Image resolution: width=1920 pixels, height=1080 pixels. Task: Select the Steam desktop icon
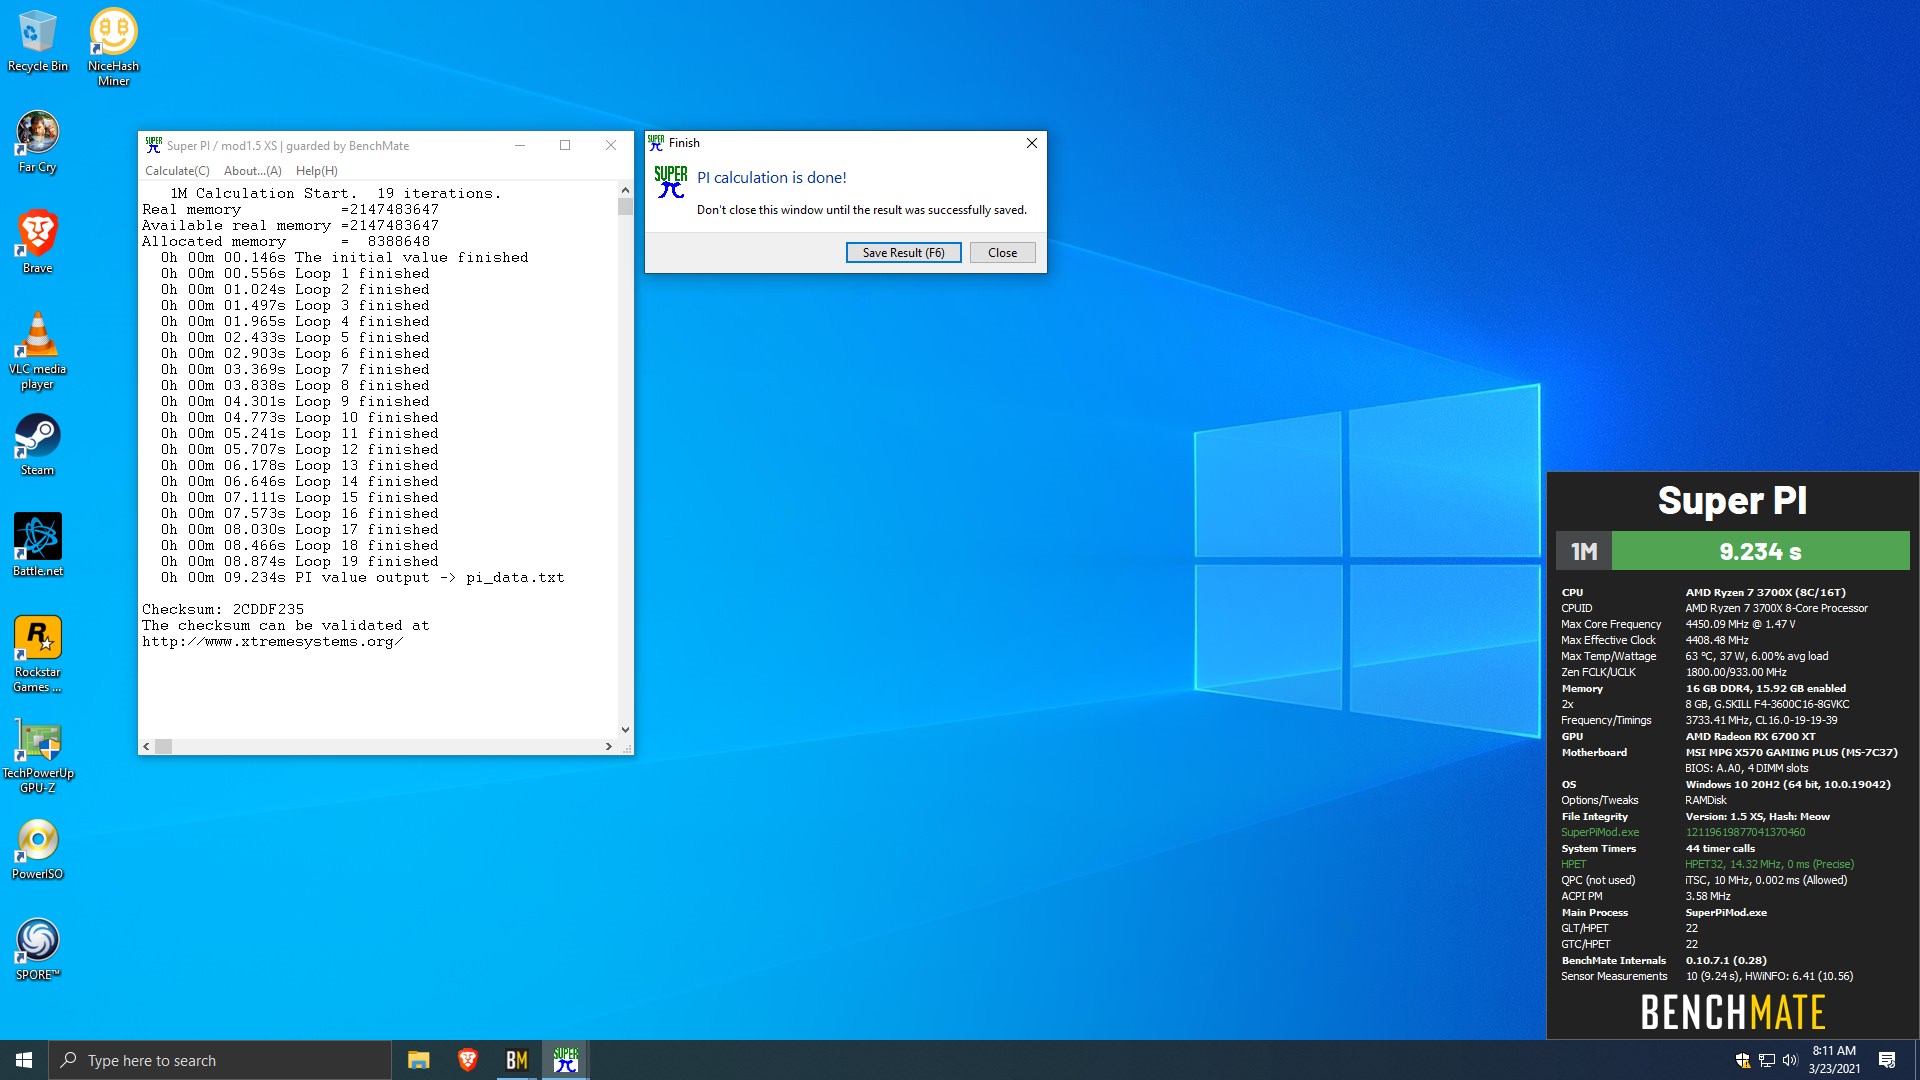[37, 444]
